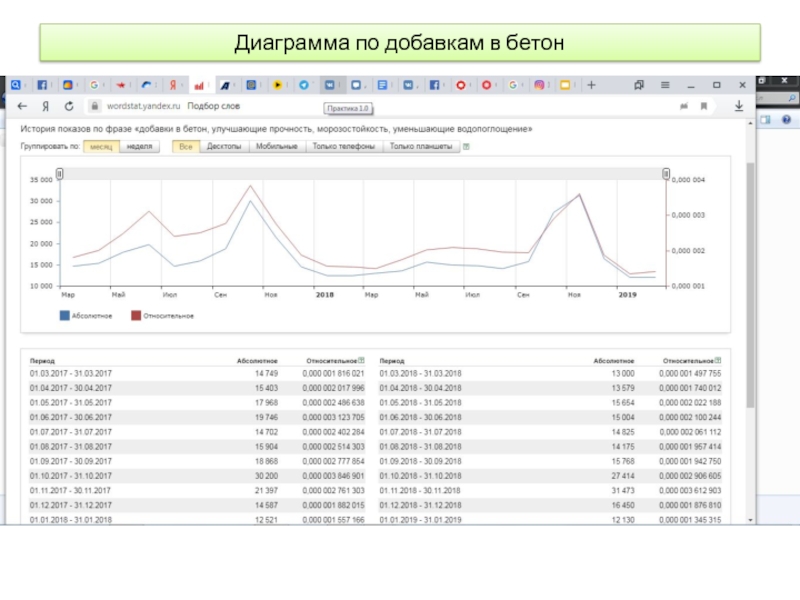
Task: Toggle the Относительное legend swatch
Action: coord(136,315)
